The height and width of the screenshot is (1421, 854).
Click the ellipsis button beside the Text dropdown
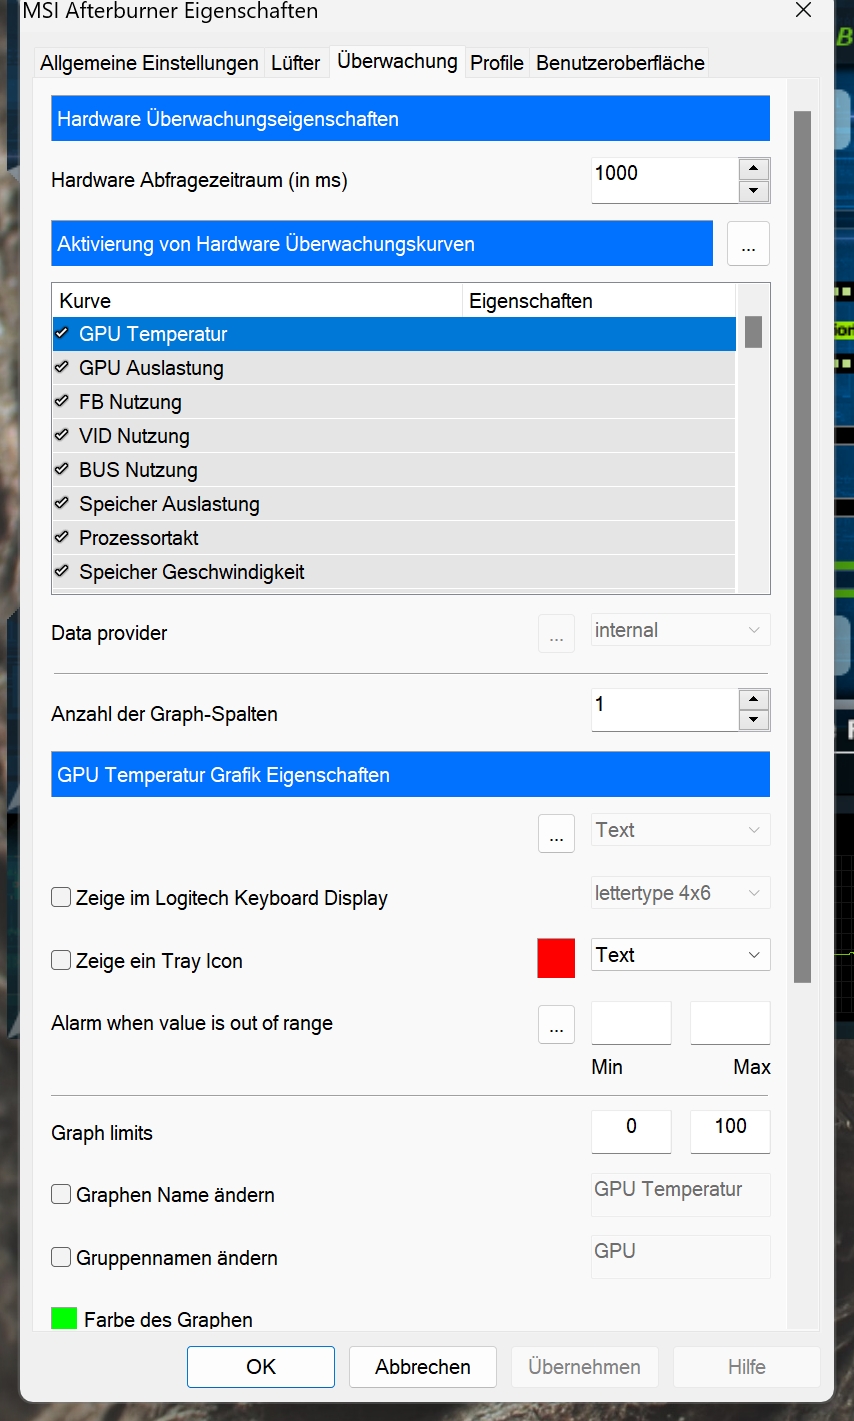pos(556,832)
